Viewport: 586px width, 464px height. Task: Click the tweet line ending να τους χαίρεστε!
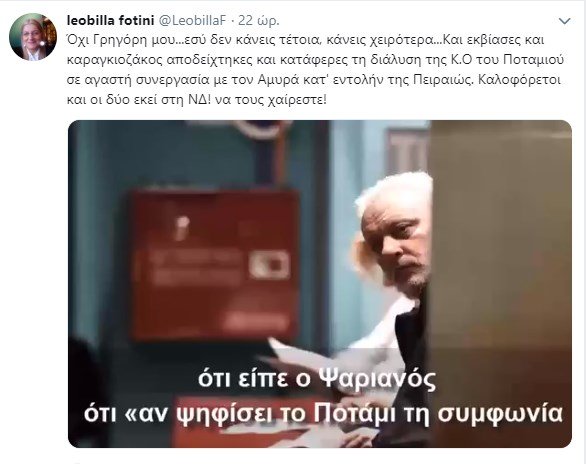[x=197, y=100]
